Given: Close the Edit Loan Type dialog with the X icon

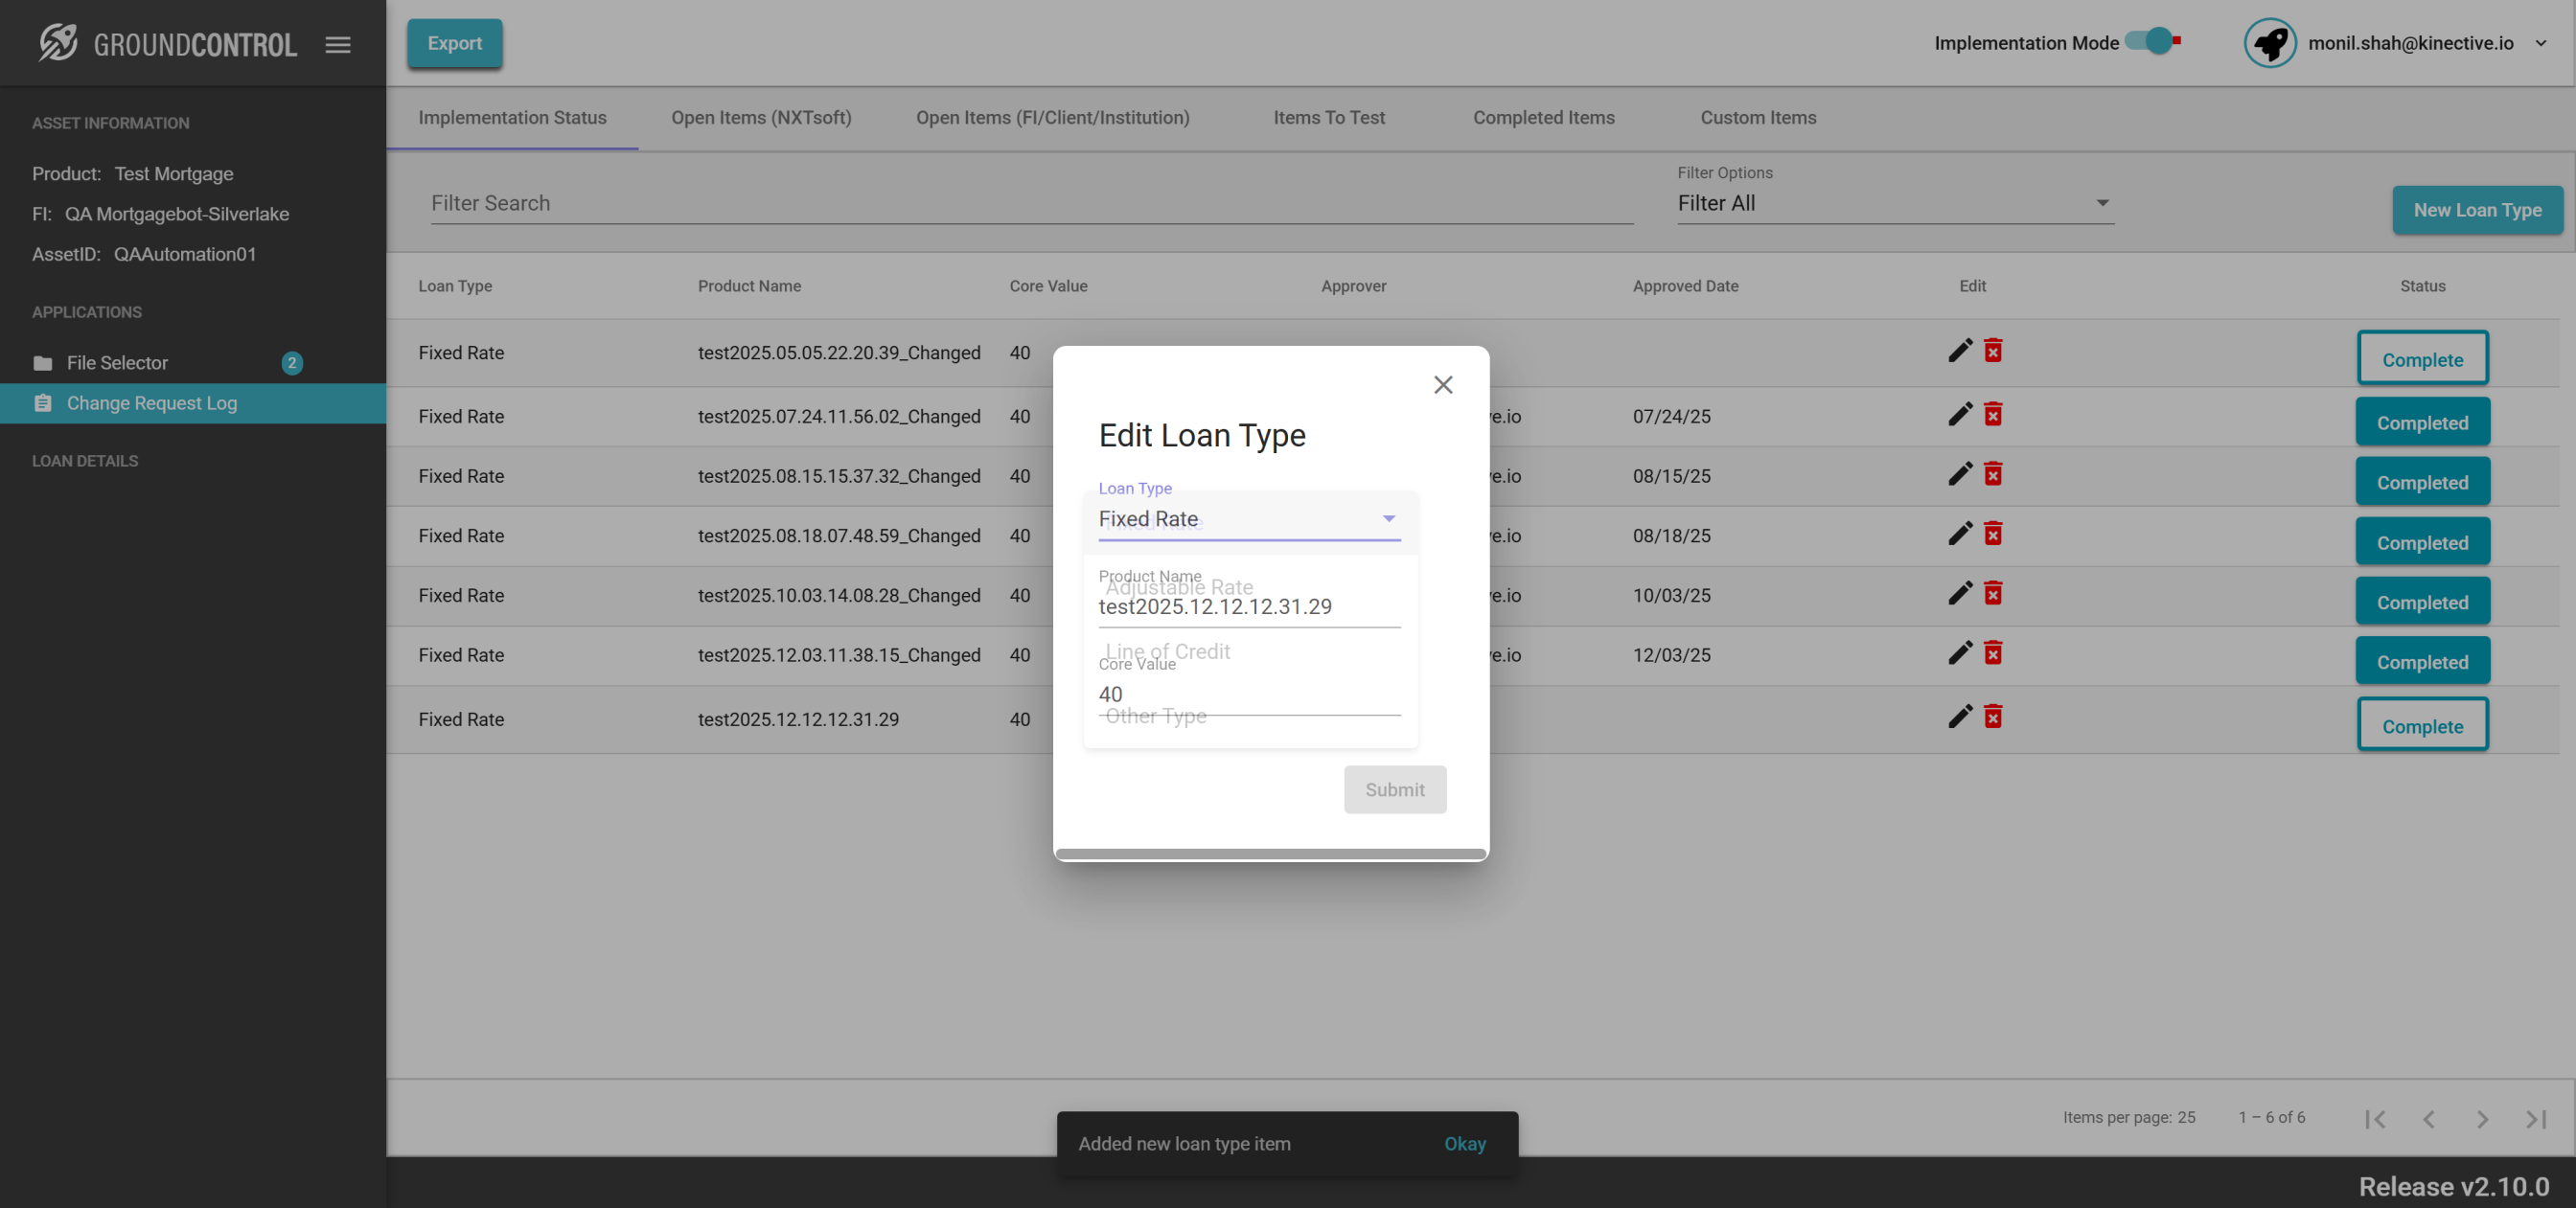Looking at the screenshot, I should click(x=1442, y=385).
